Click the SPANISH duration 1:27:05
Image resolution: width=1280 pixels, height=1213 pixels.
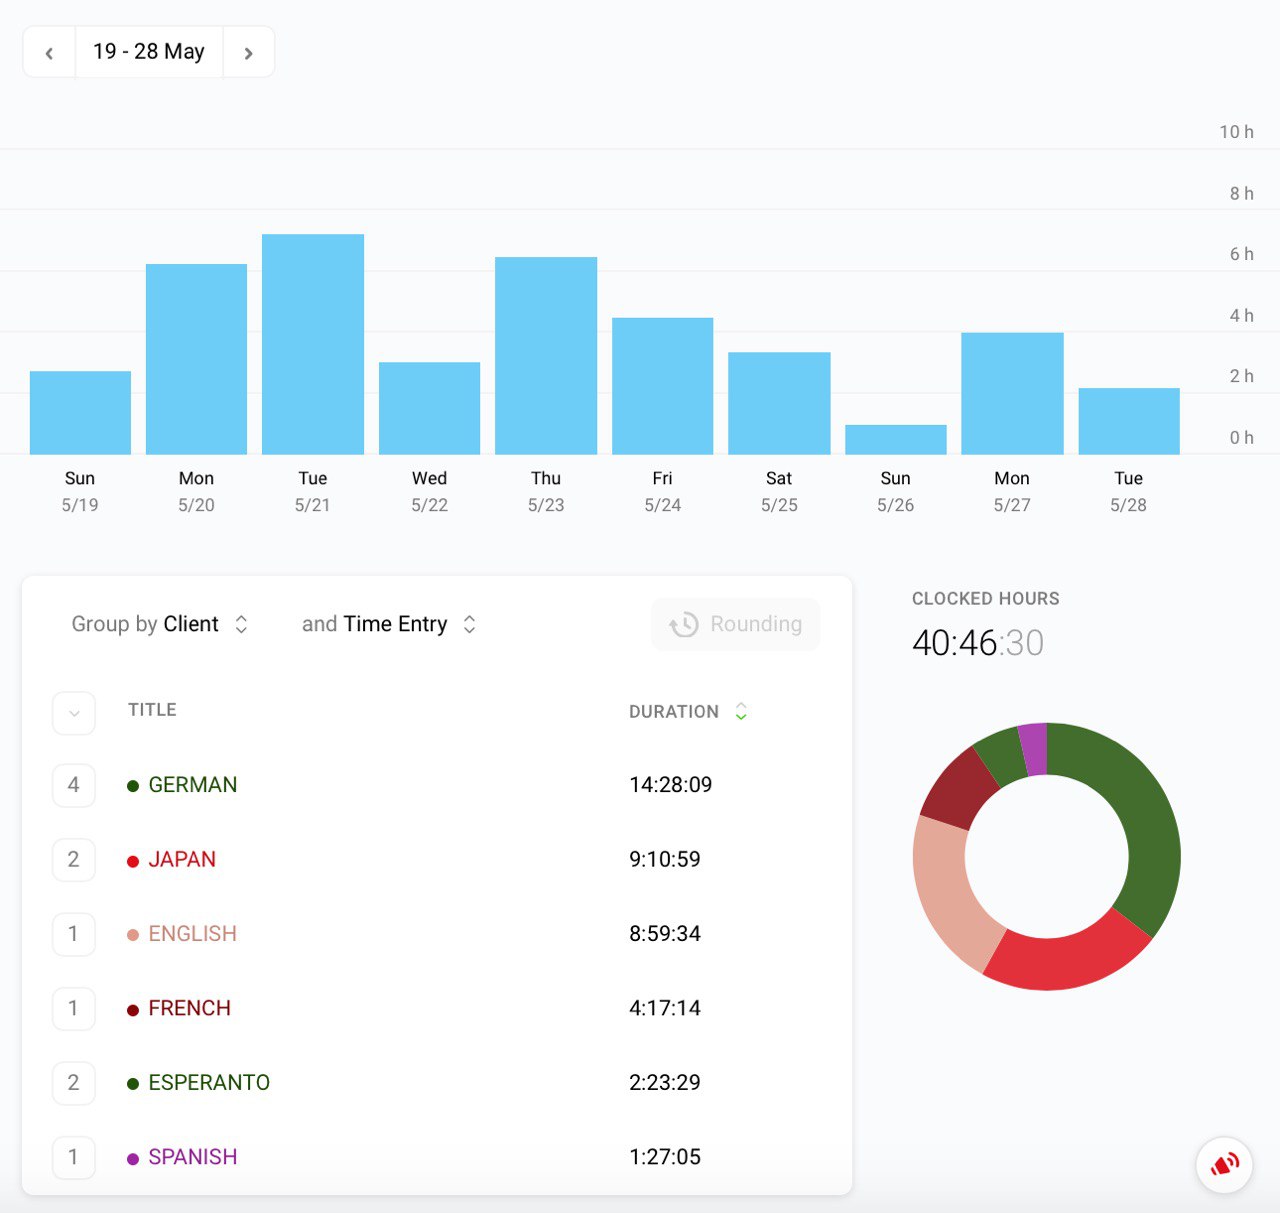click(x=665, y=1157)
